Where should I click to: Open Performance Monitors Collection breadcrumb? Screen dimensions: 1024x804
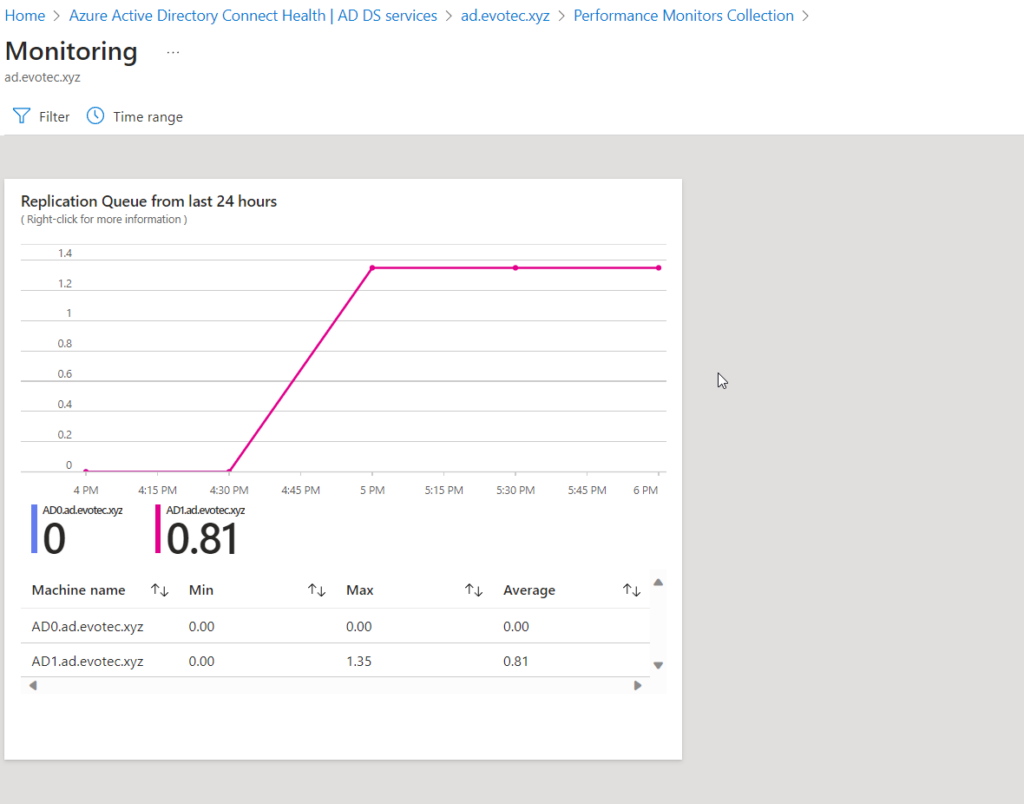click(x=683, y=16)
